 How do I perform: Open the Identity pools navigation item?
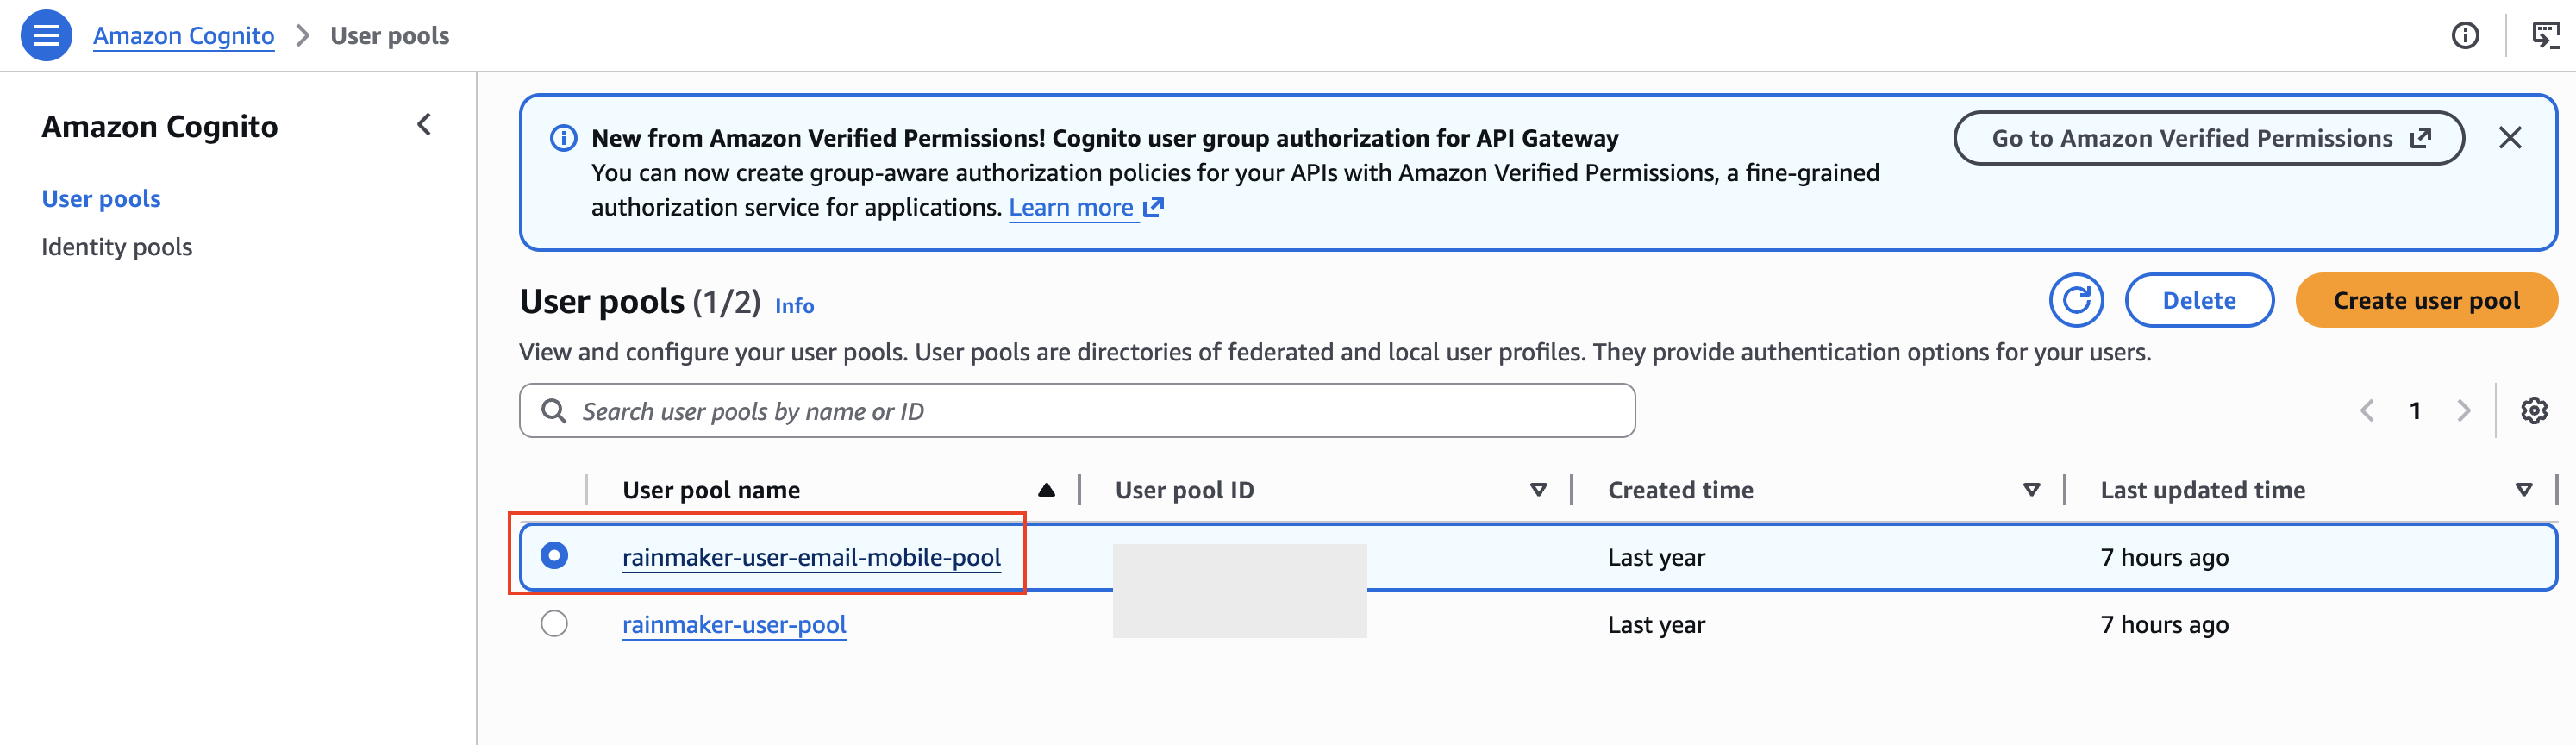click(117, 247)
